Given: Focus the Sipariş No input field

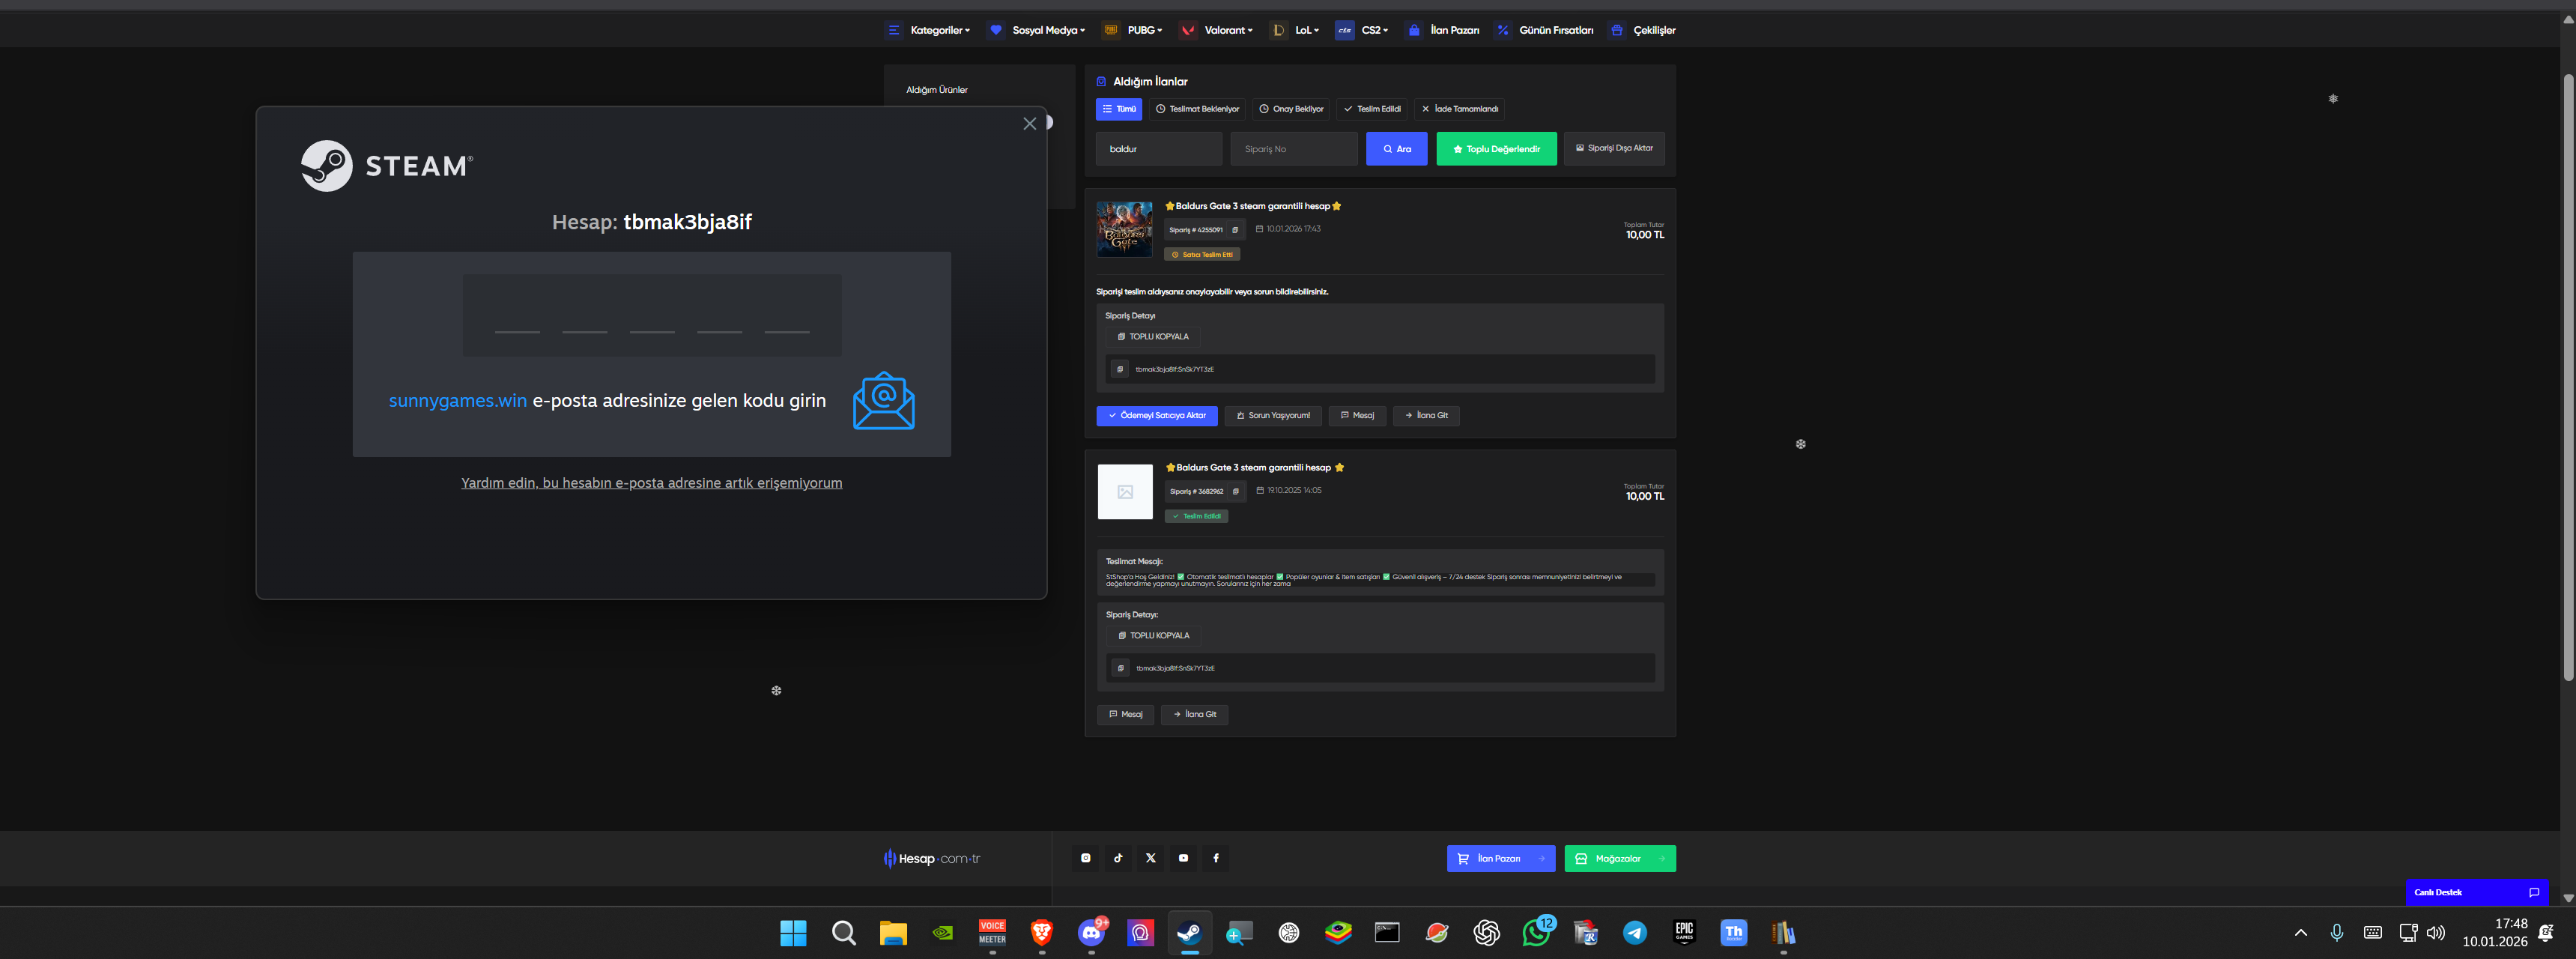Looking at the screenshot, I should [x=1294, y=149].
